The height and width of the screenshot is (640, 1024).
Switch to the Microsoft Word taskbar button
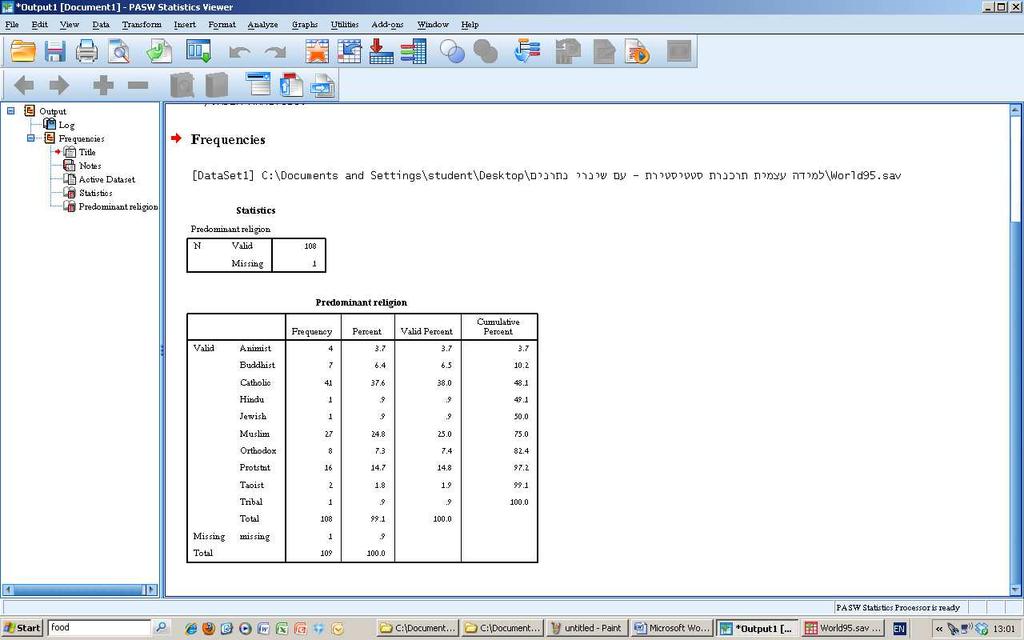tap(671, 628)
